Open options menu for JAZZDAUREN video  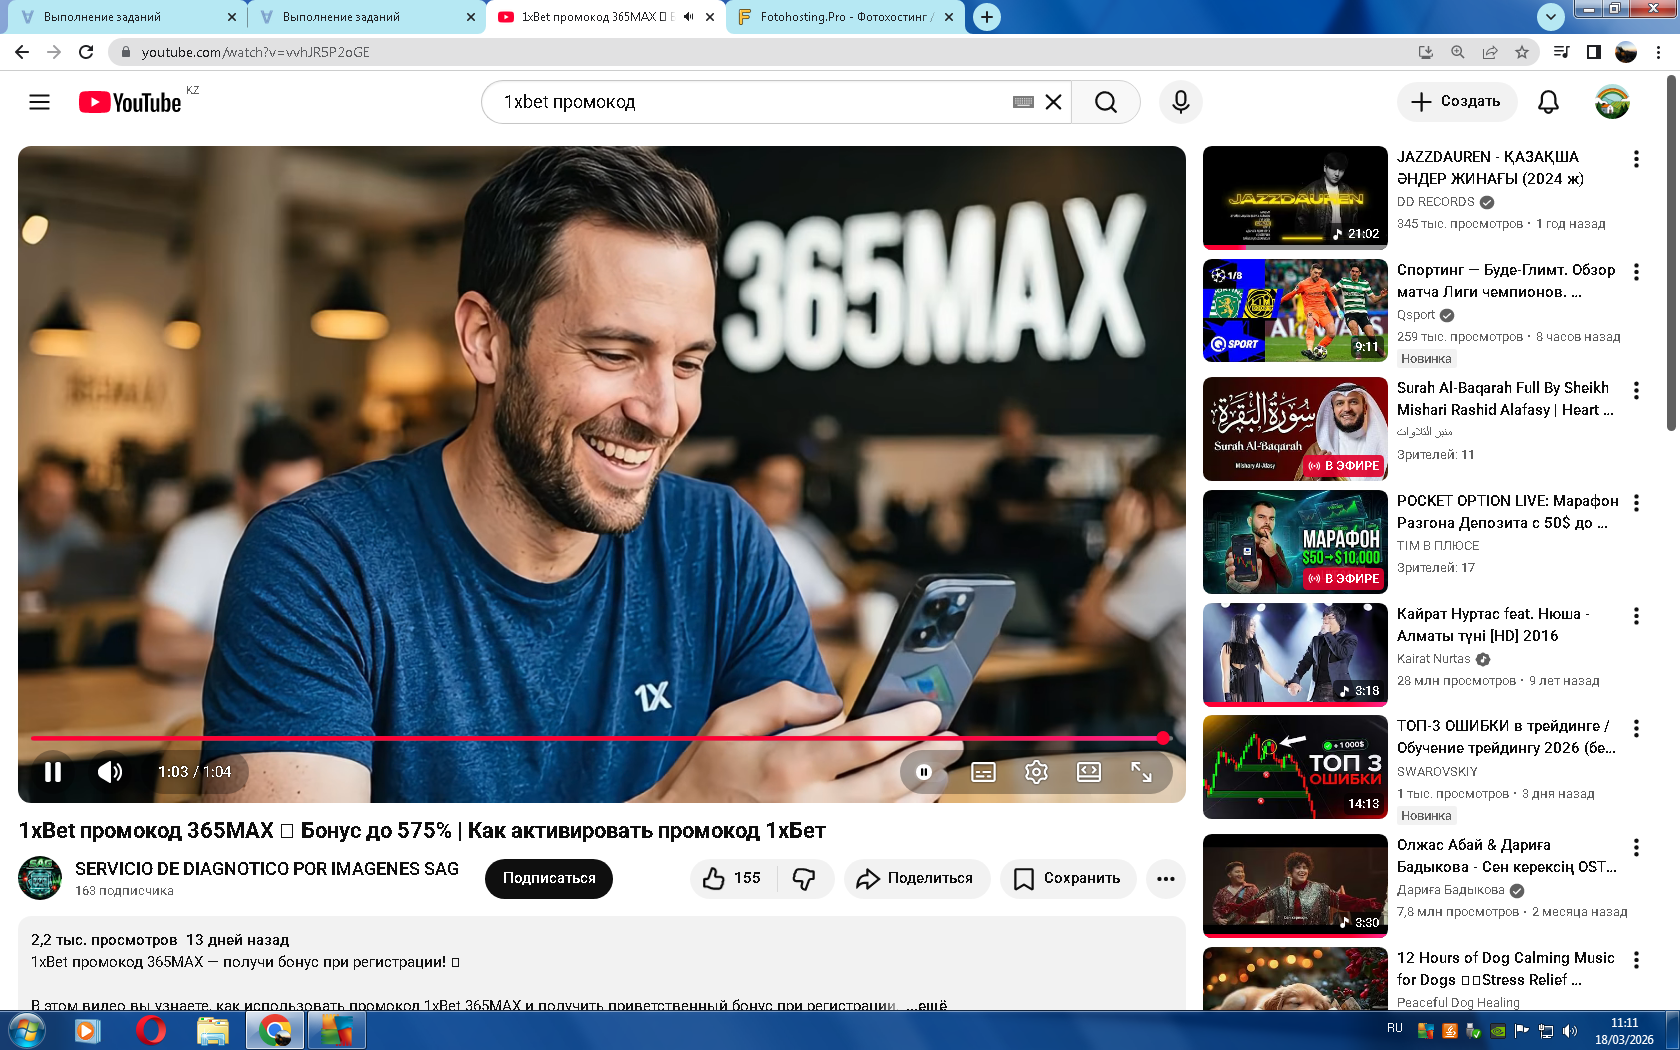click(1636, 159)
